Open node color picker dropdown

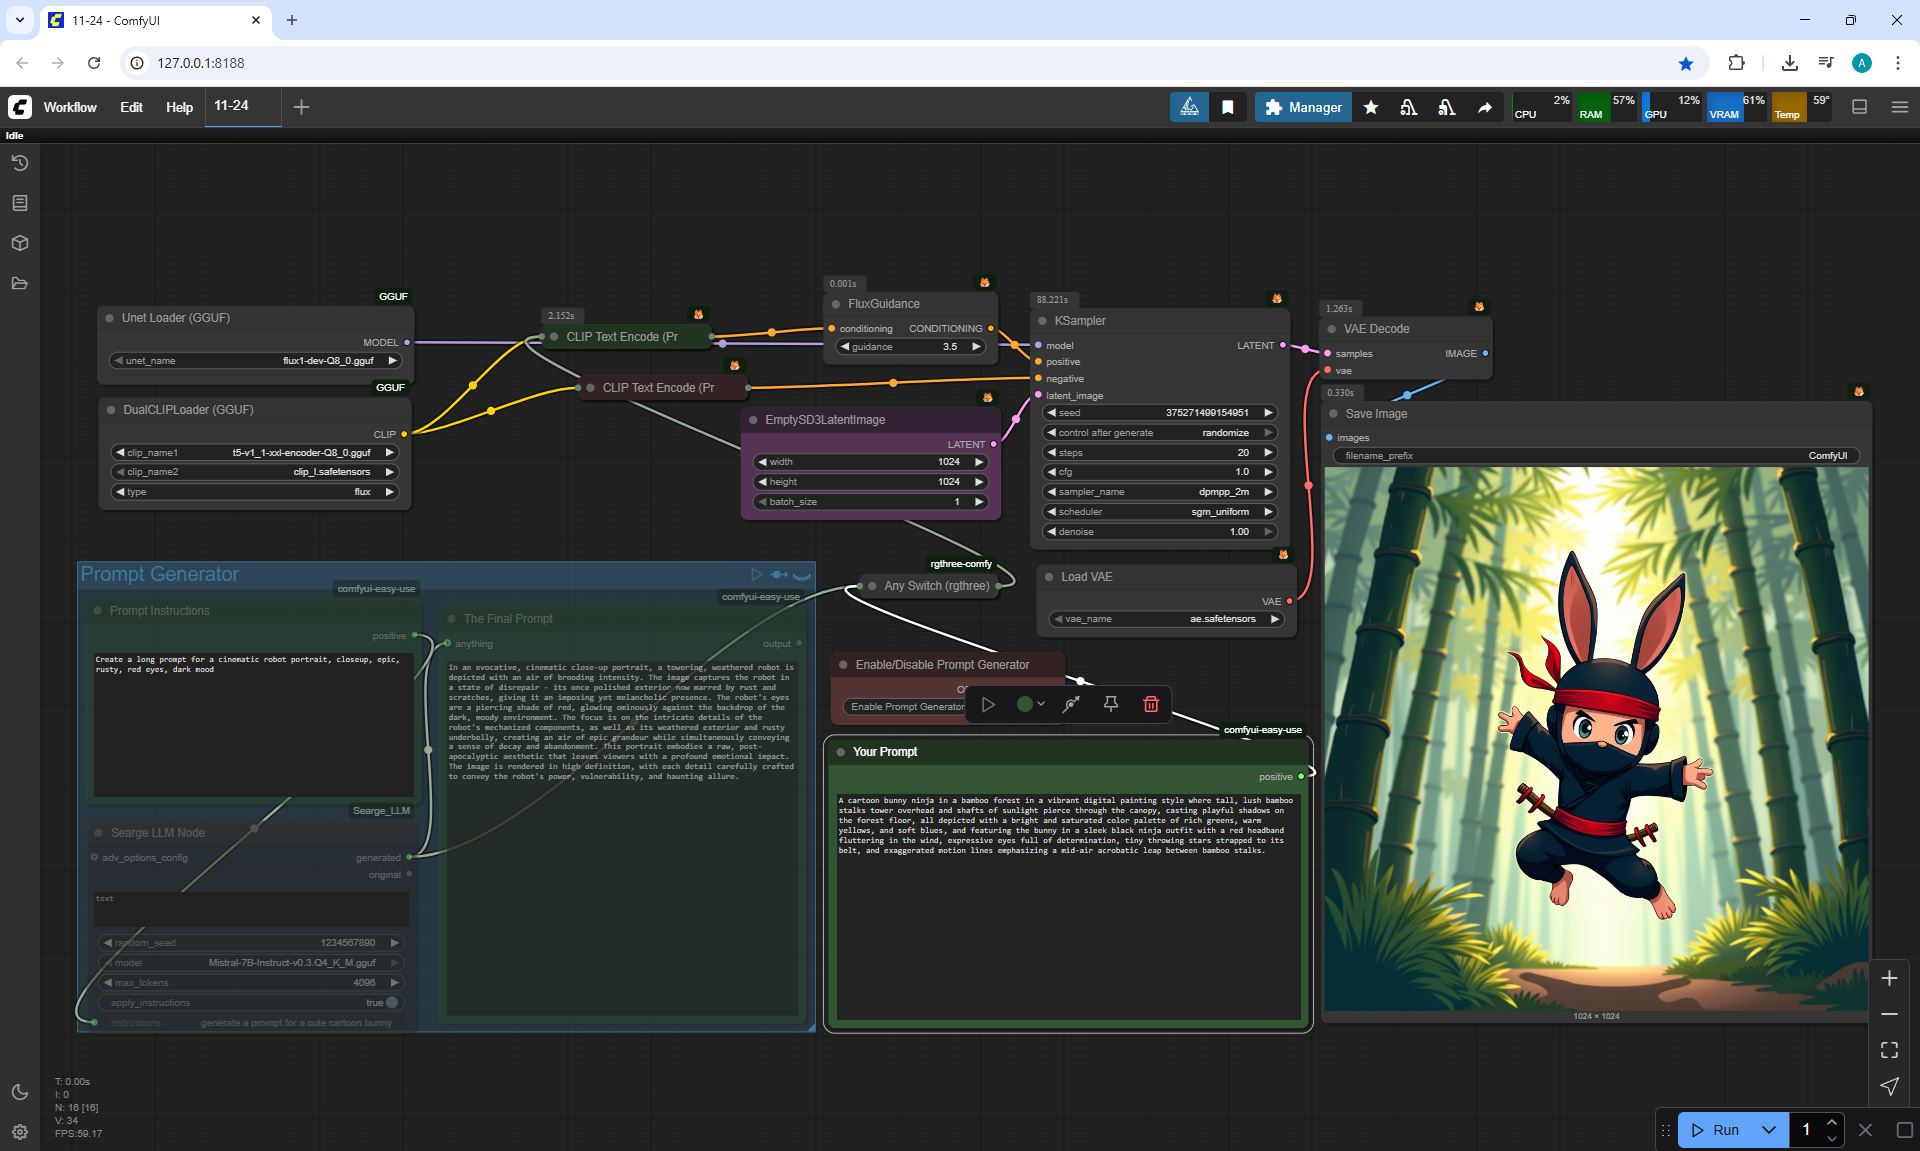tap(1030, 704)
